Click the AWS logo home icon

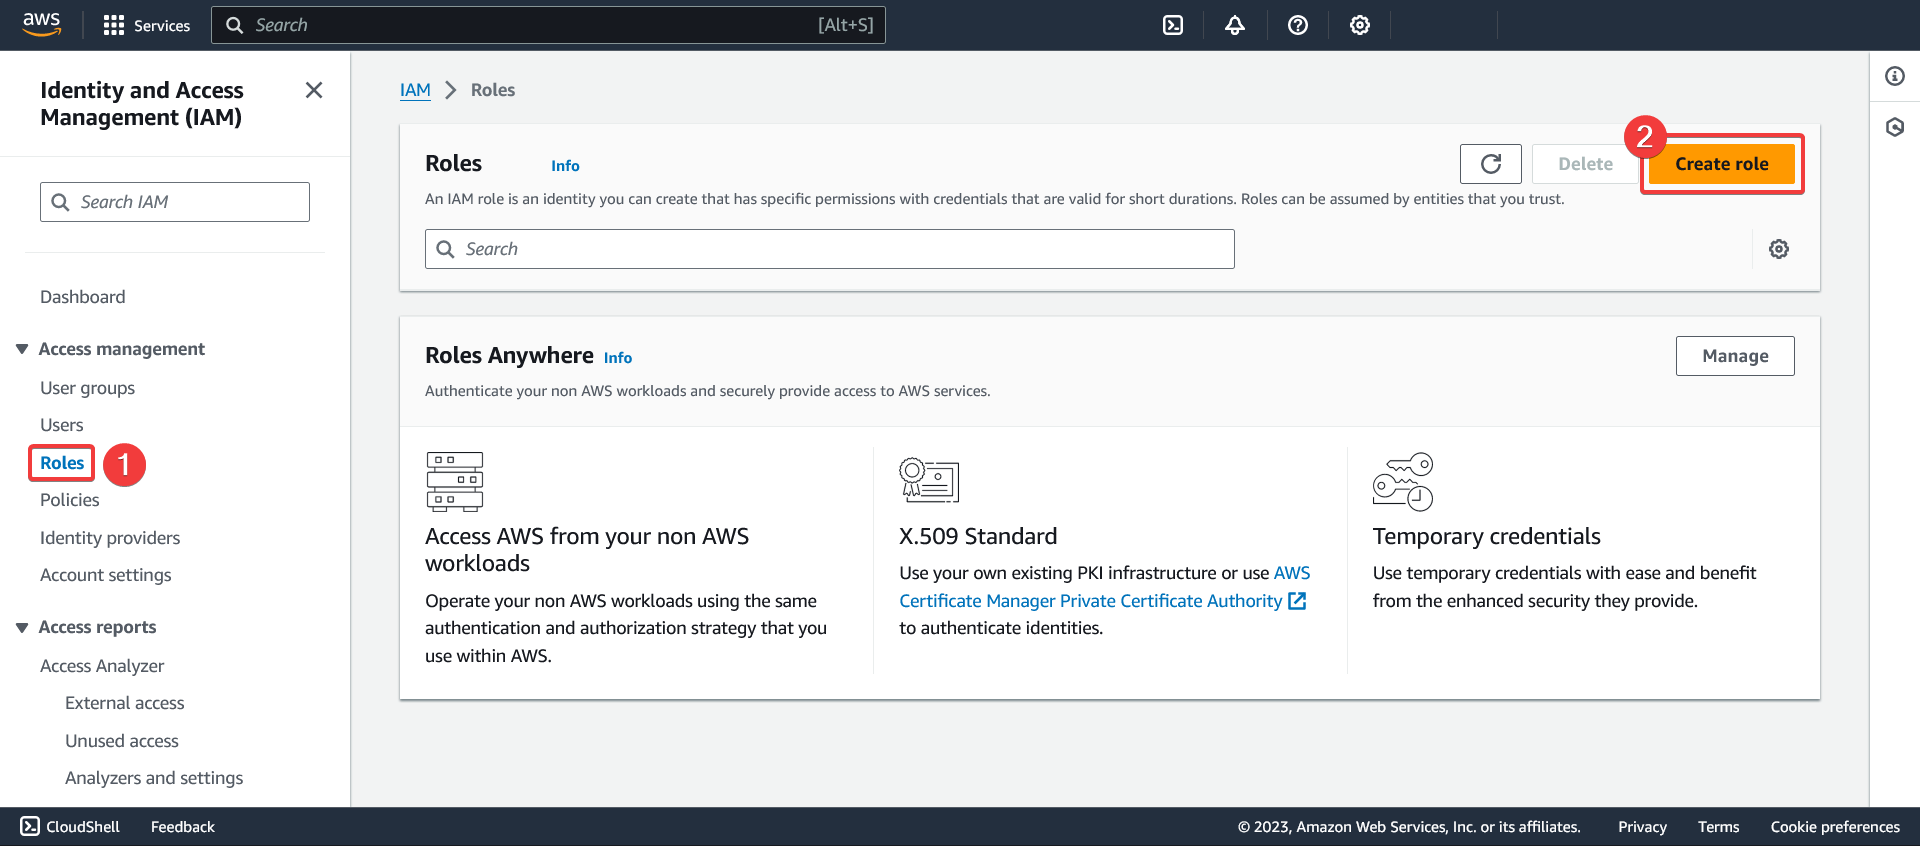tap(42, 25)
